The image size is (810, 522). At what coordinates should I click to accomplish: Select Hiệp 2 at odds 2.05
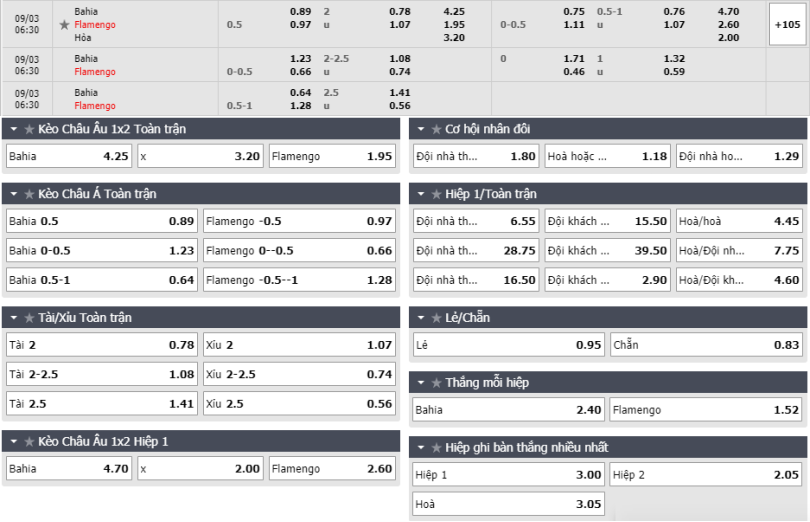tap(706, 475)
